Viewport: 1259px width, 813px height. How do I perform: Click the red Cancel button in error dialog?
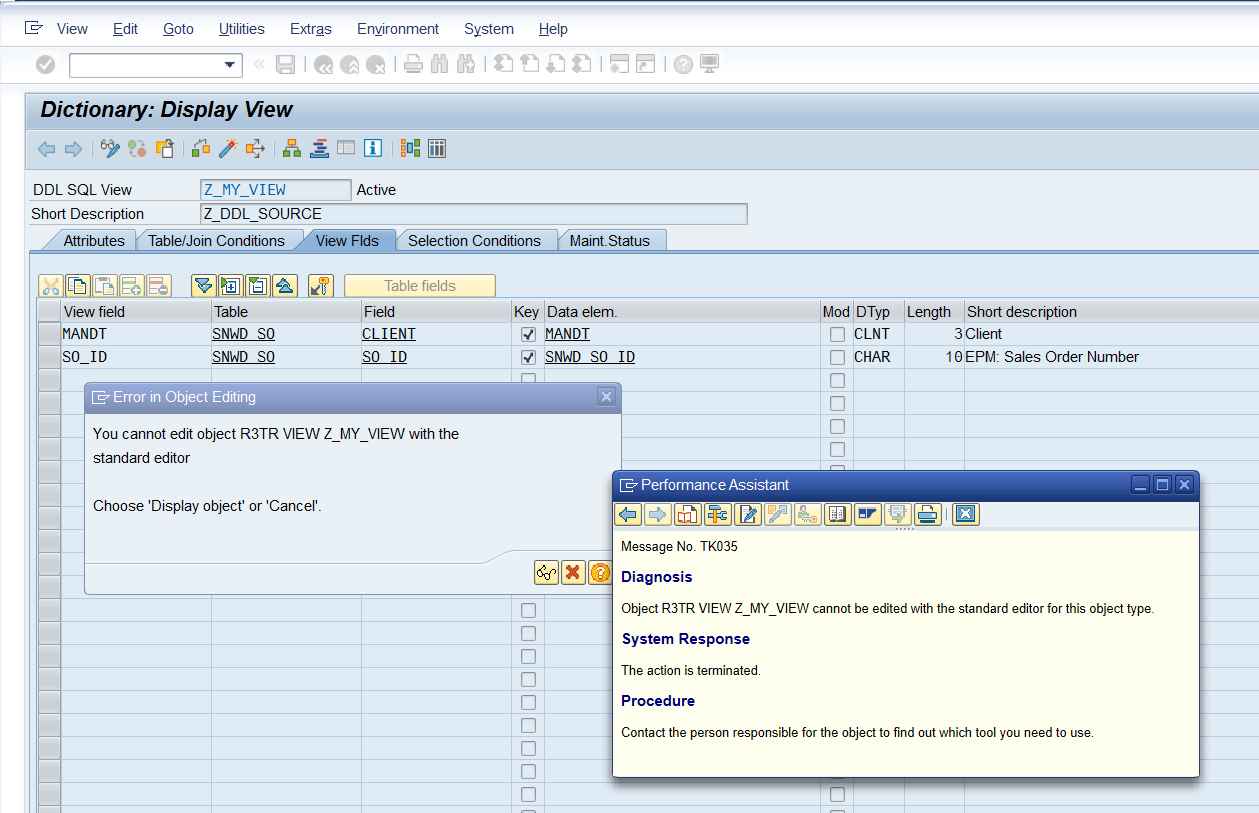pos(573,573)
